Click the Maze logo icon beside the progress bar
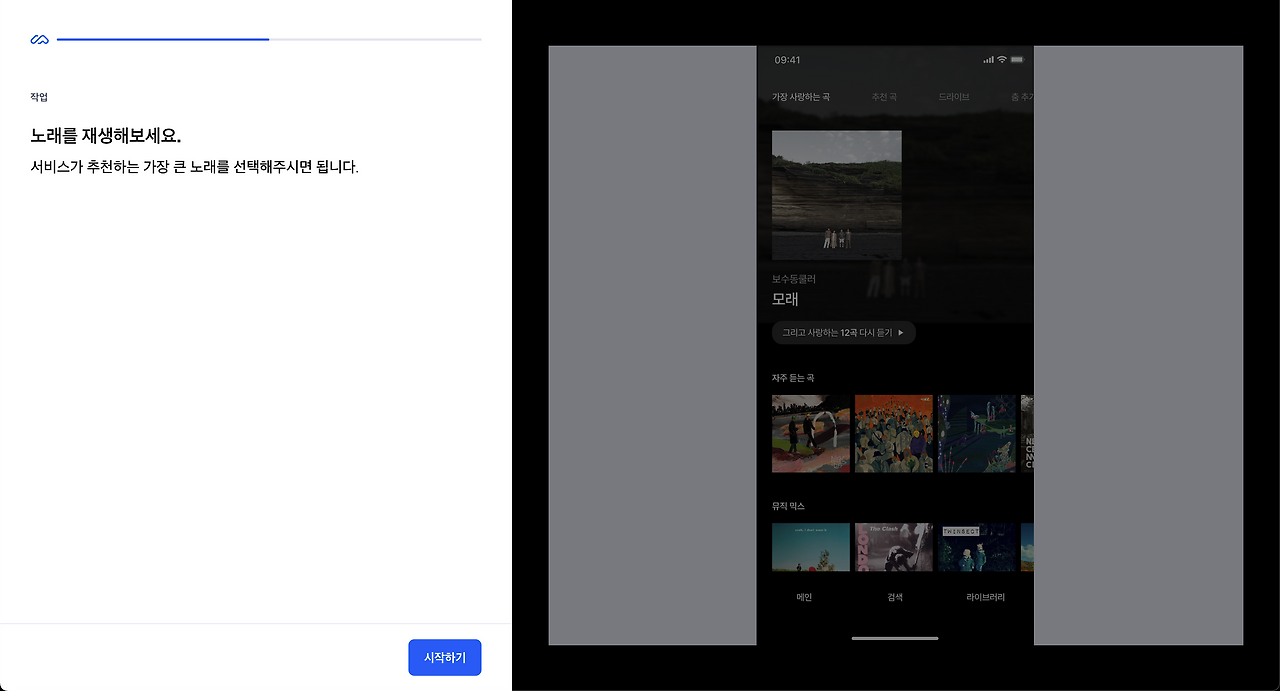Image resolution: width=1280 pixels, height=691 pixels. (x=39, y=40)
